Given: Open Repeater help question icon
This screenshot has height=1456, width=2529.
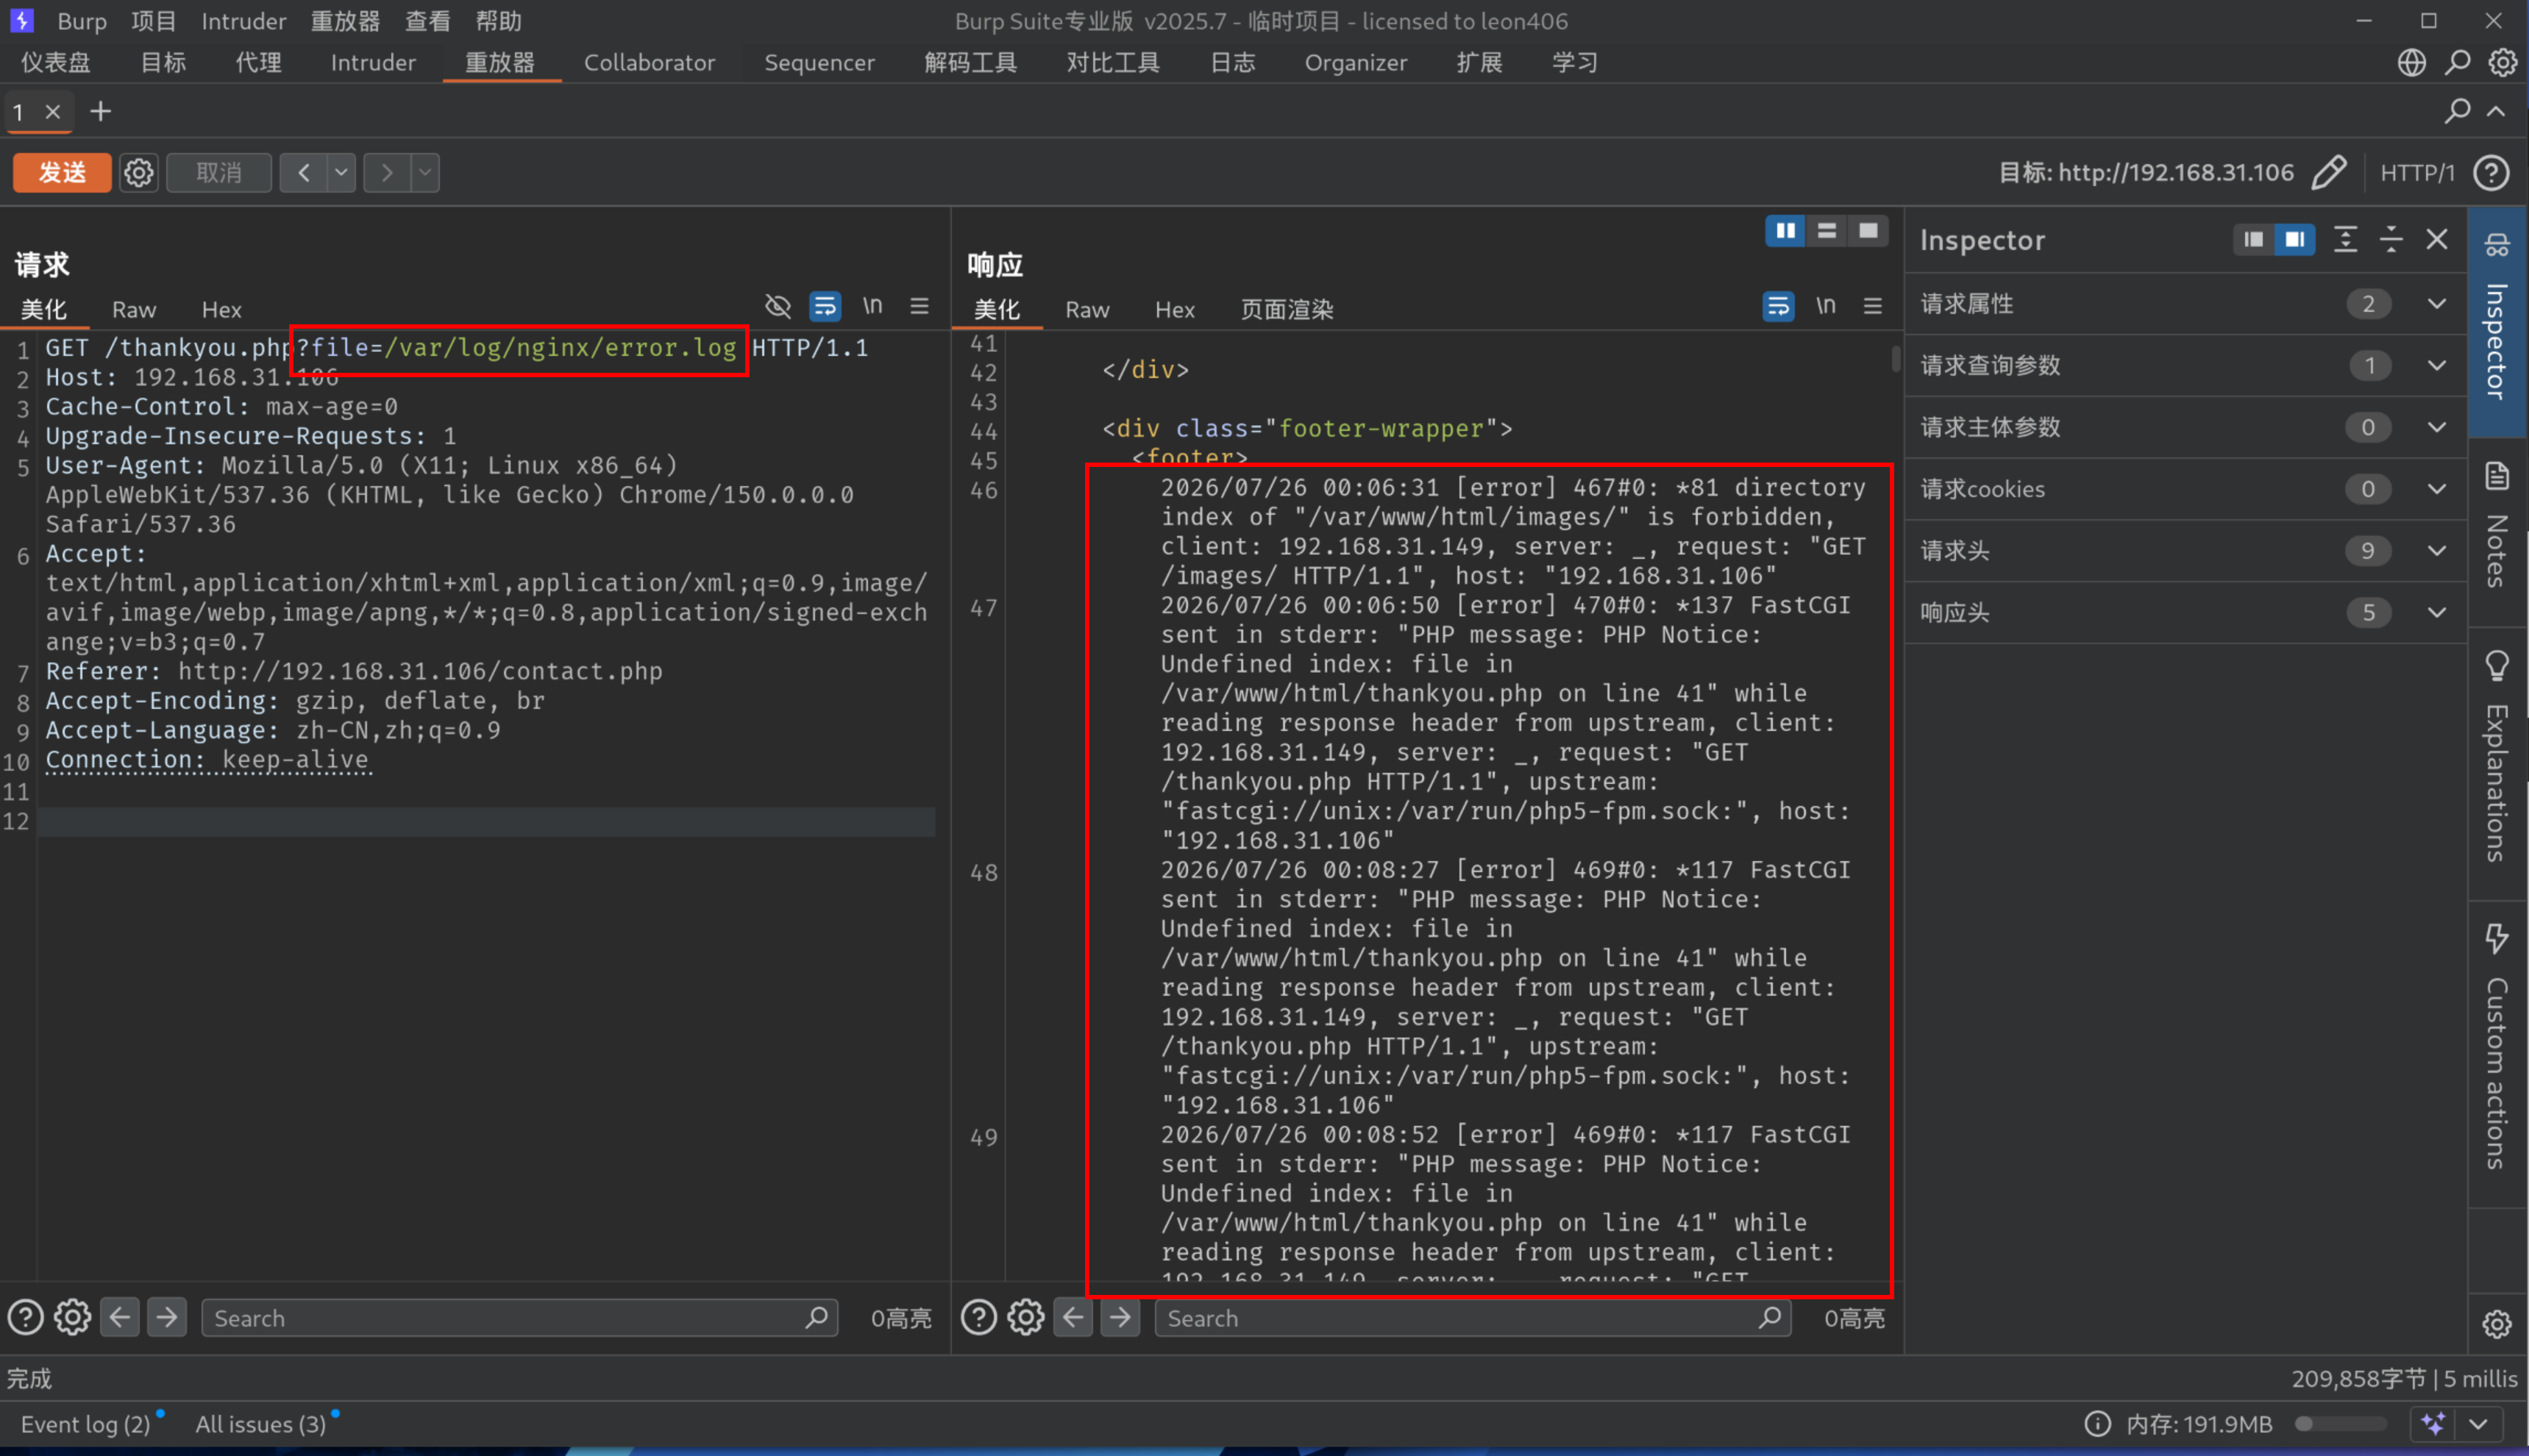Looking at the screenshot, I should tap(2491, 173).
